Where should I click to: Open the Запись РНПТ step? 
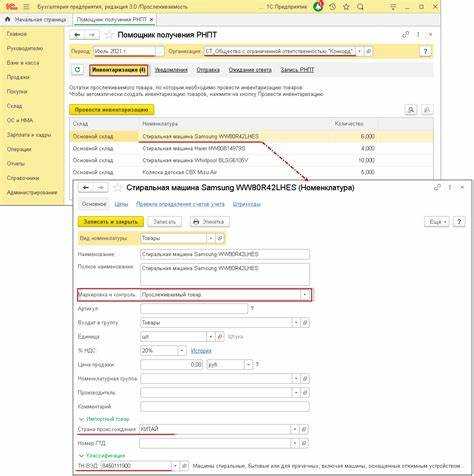pos(297,70)
